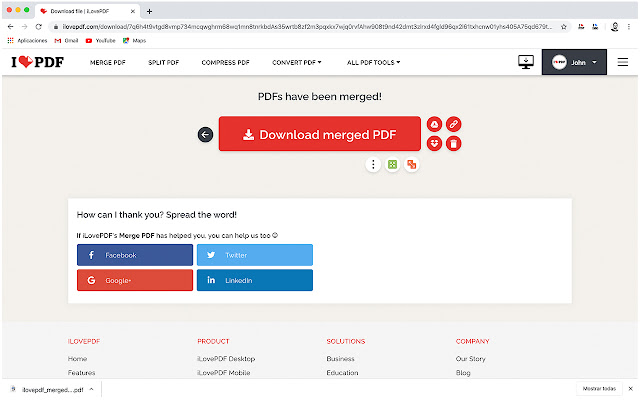Open the Split PDF menu item
The width and height of the screenshot is (640, 400).
click(163, 62)
